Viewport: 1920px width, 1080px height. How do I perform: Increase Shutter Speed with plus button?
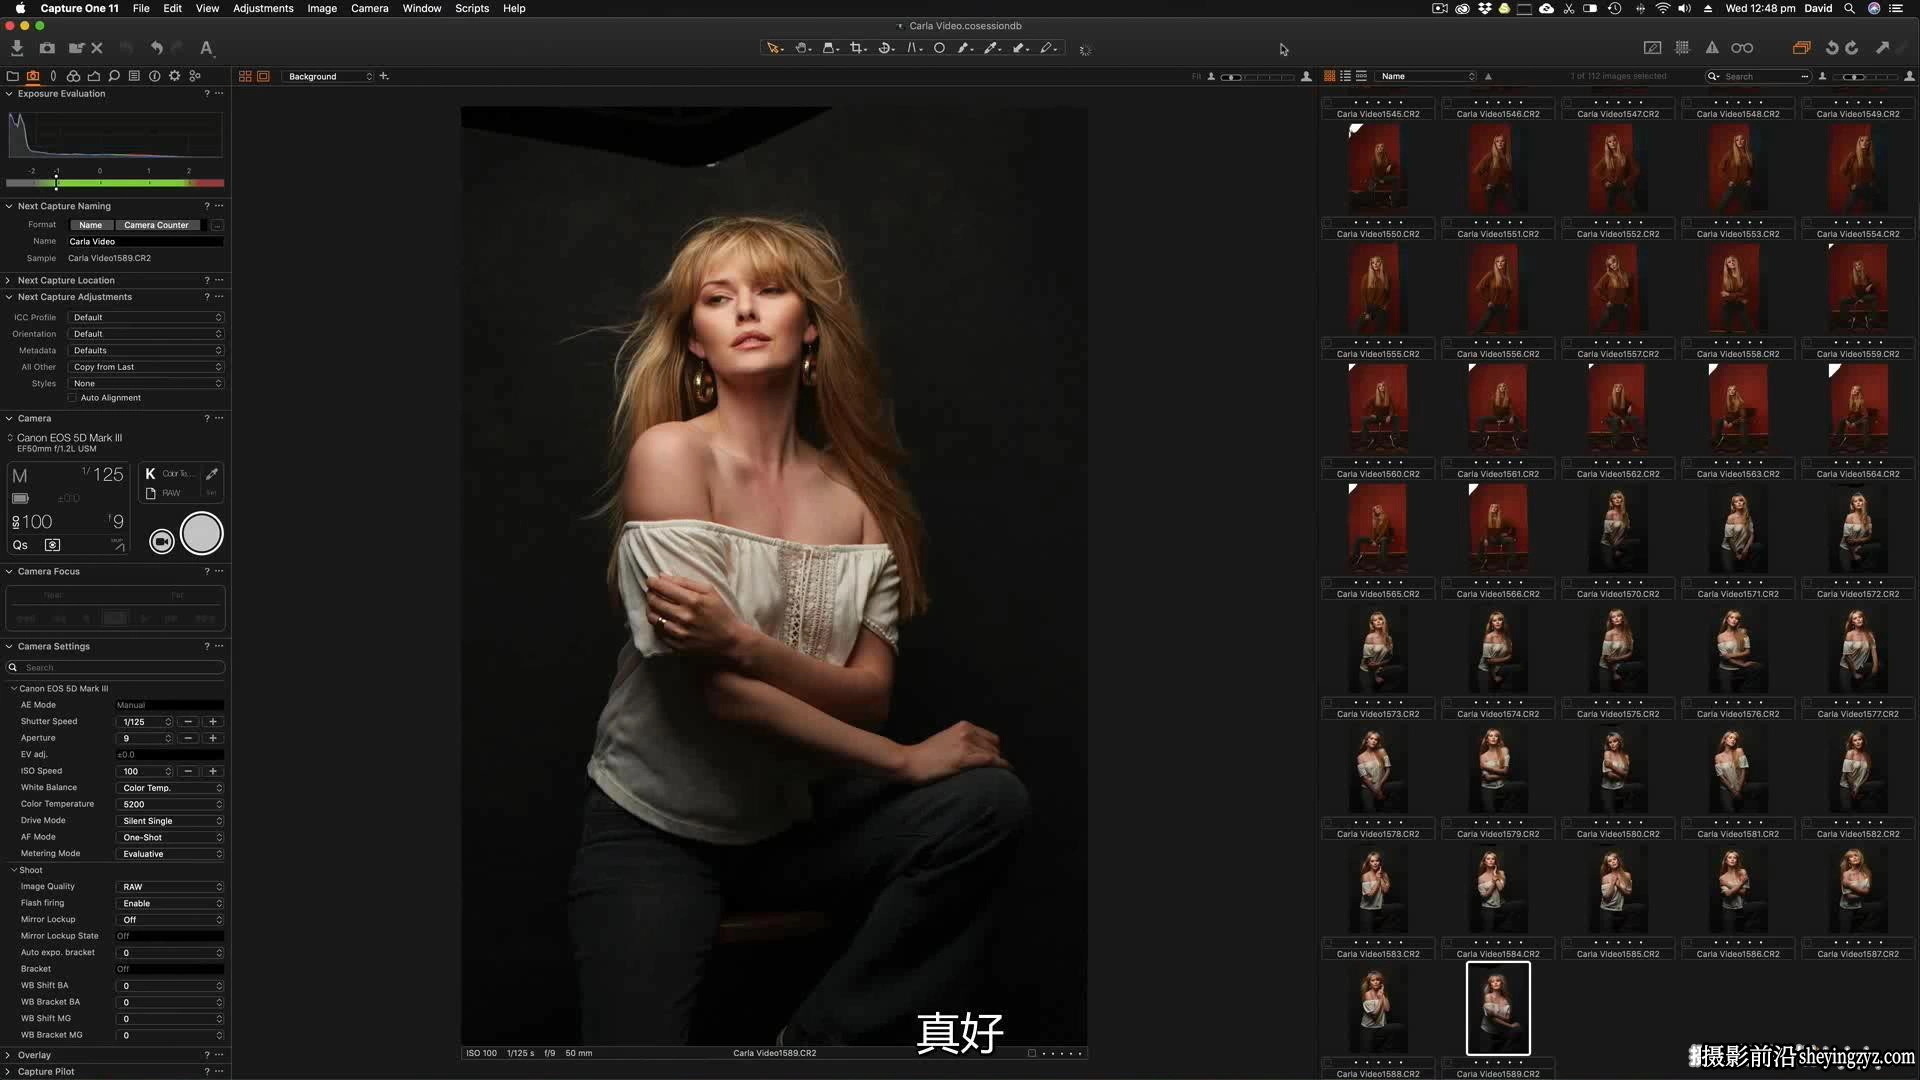[x=212, y=722]
